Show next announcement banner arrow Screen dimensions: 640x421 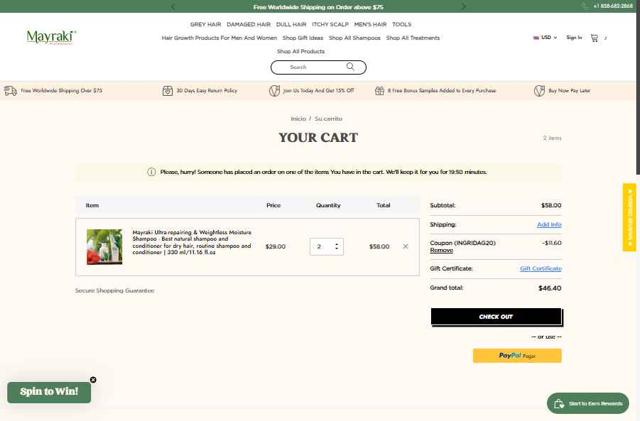point(463,7)
